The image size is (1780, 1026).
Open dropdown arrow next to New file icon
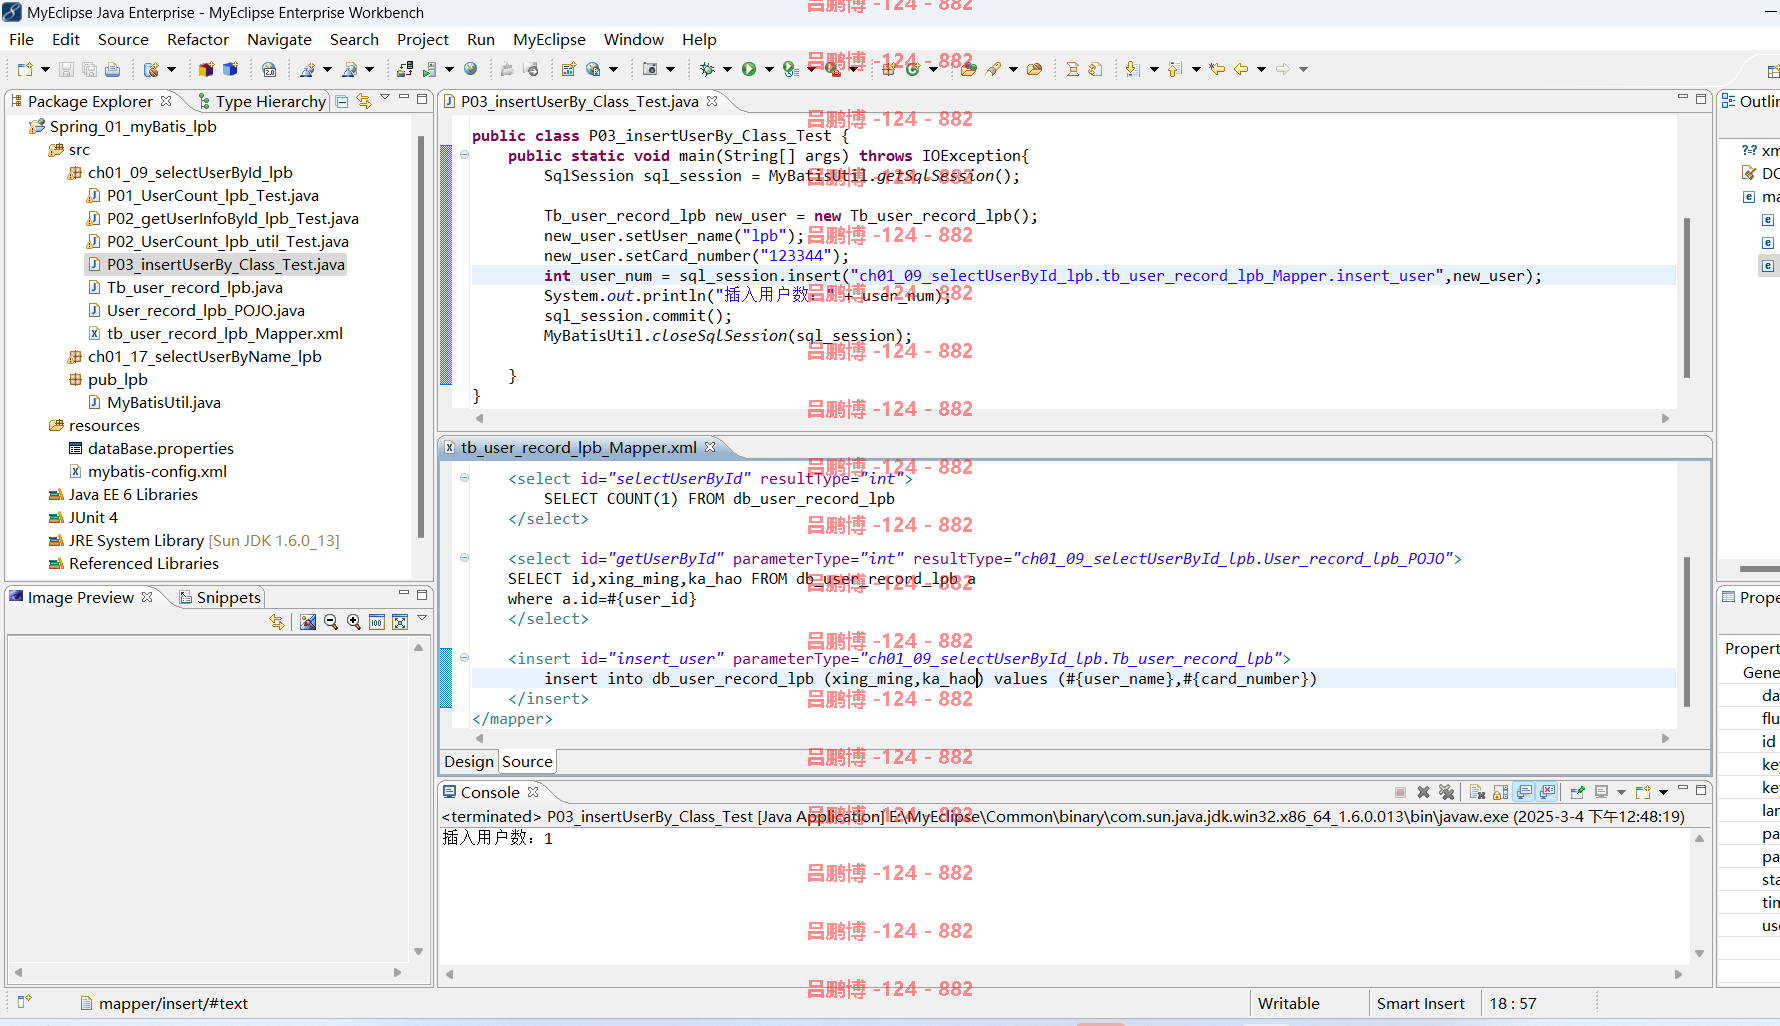coord(45,69)
